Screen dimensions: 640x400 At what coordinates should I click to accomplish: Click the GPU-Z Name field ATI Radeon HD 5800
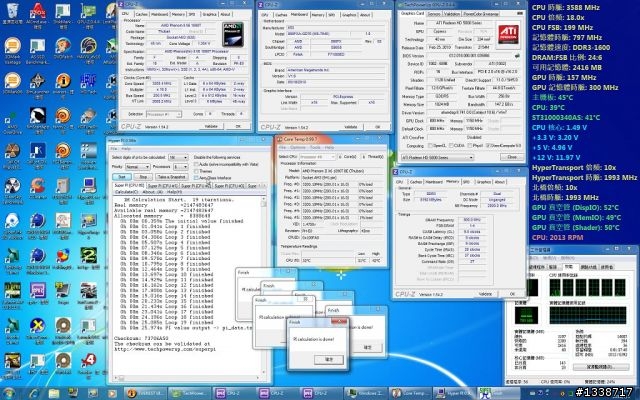[x=460, y=23]
